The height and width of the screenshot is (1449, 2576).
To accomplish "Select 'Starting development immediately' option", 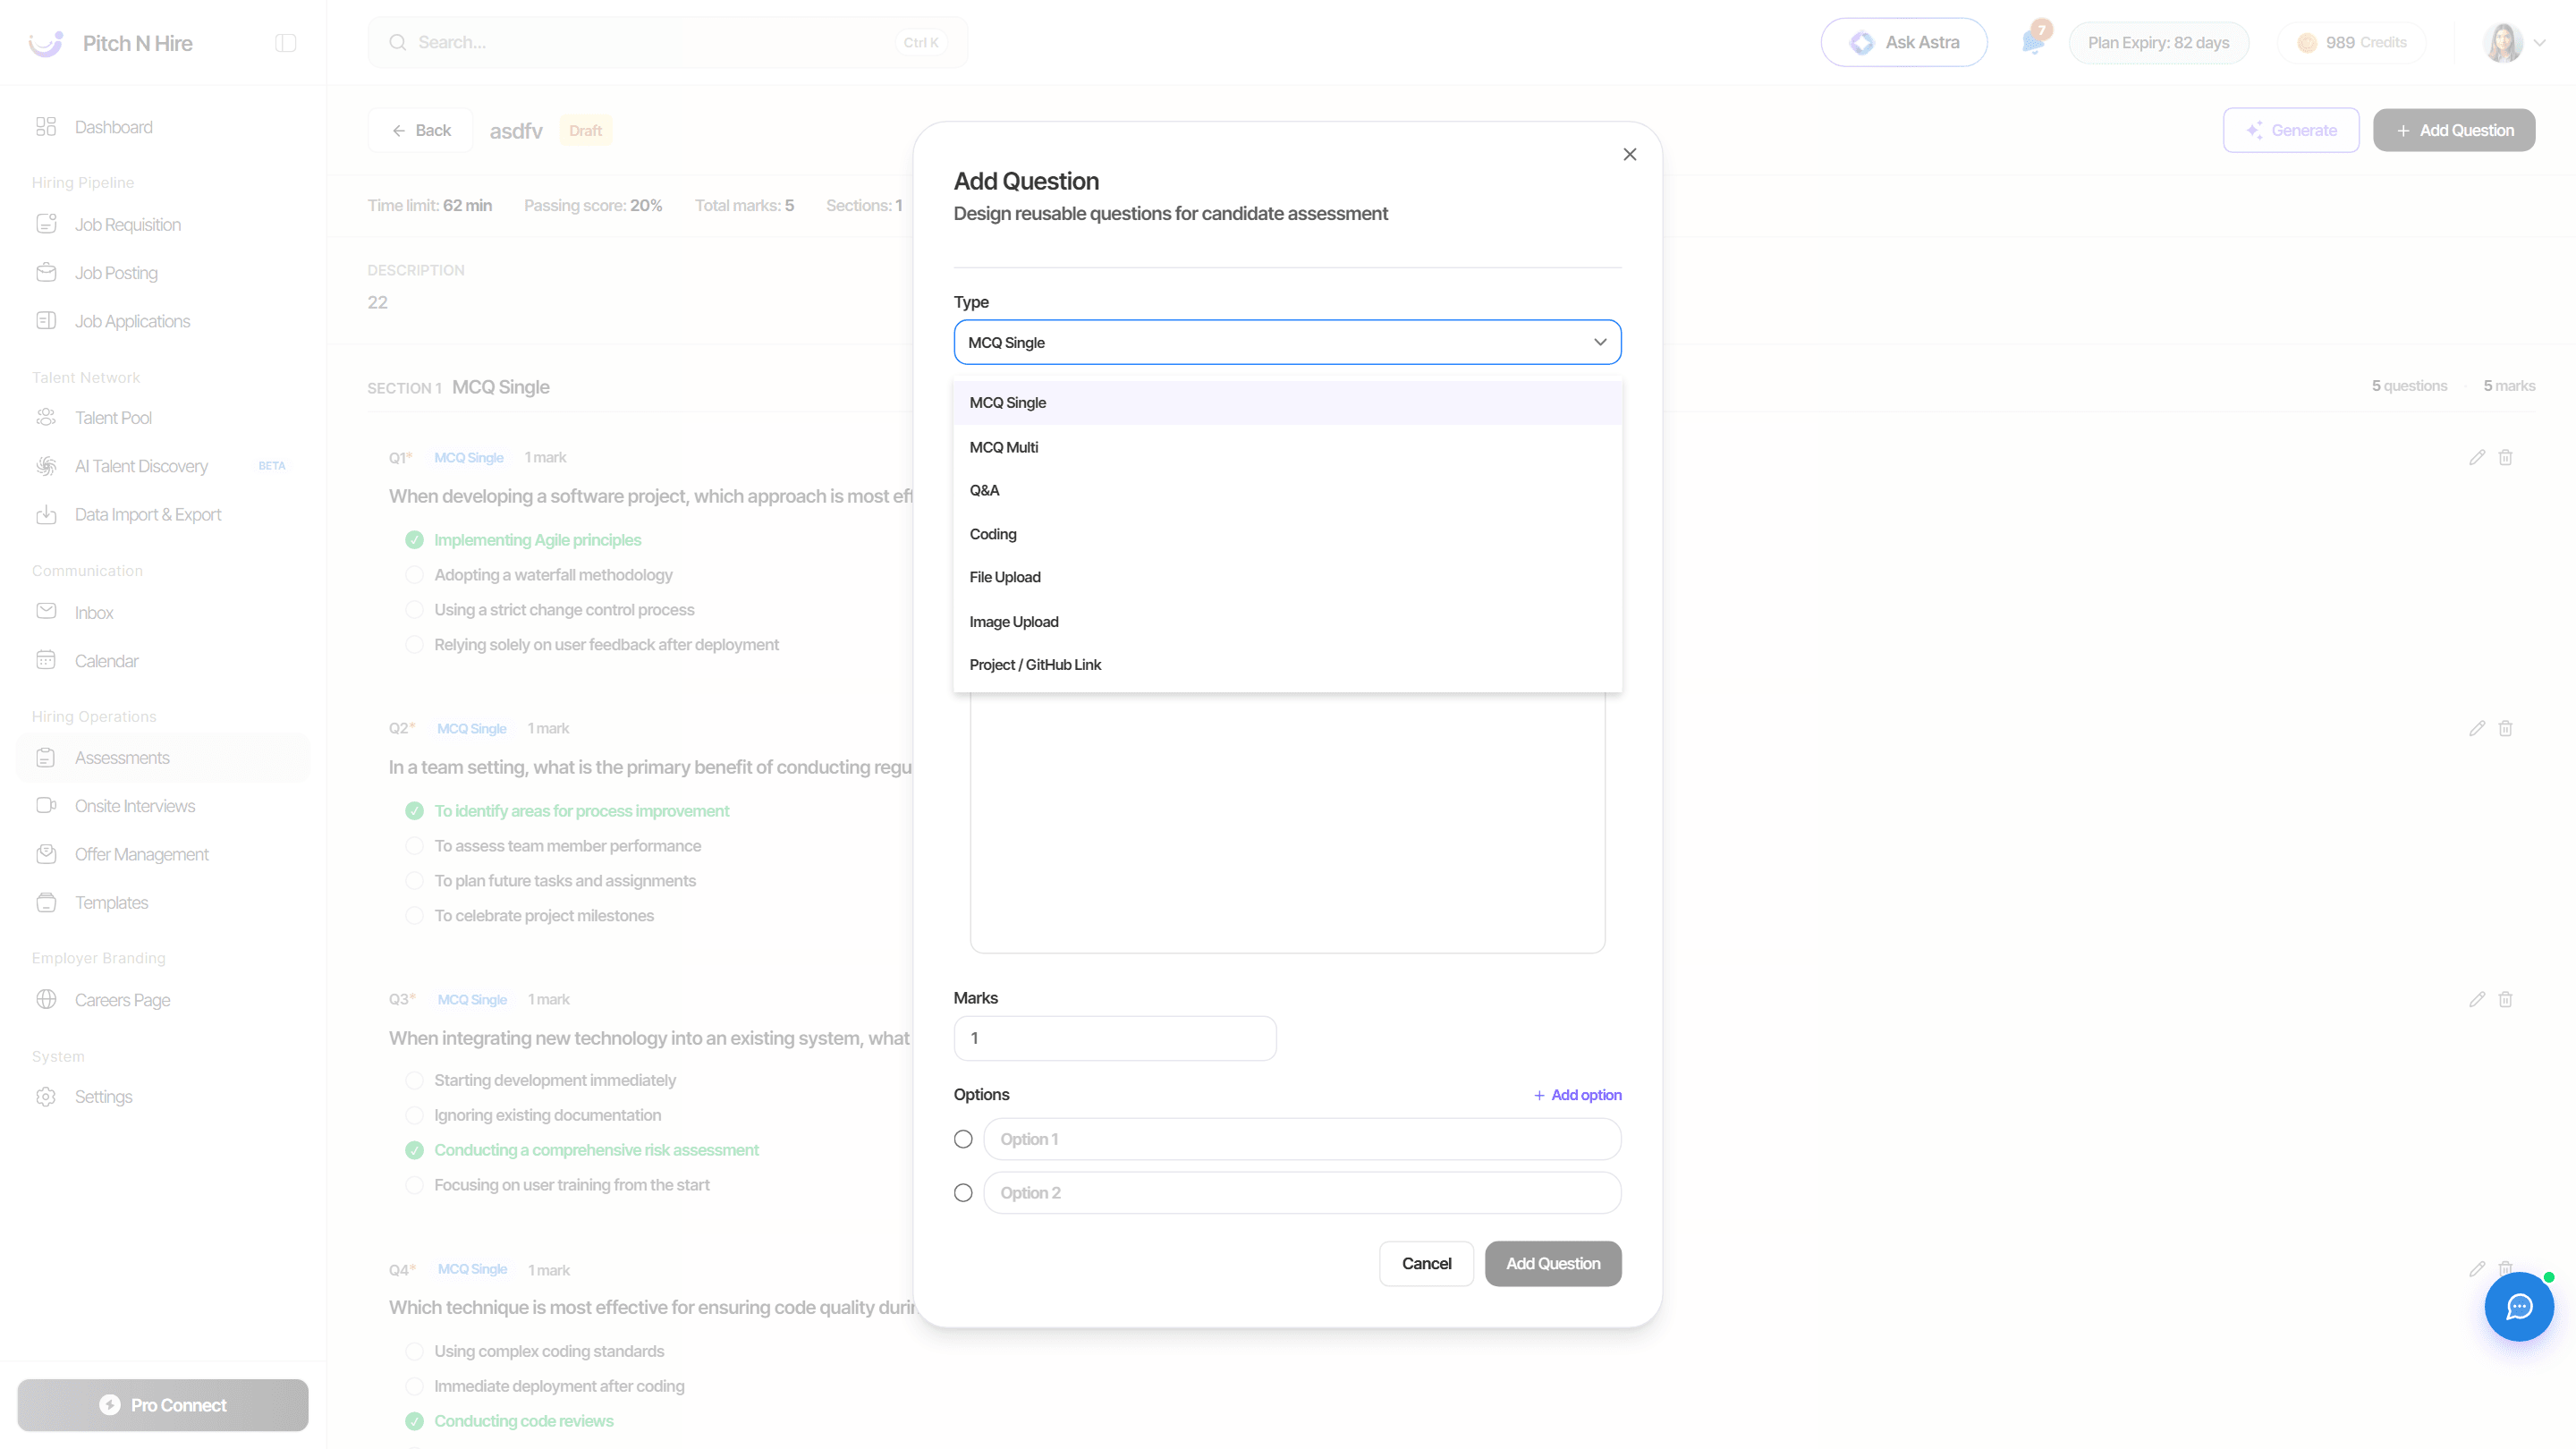I will (x=414, y=1081).
